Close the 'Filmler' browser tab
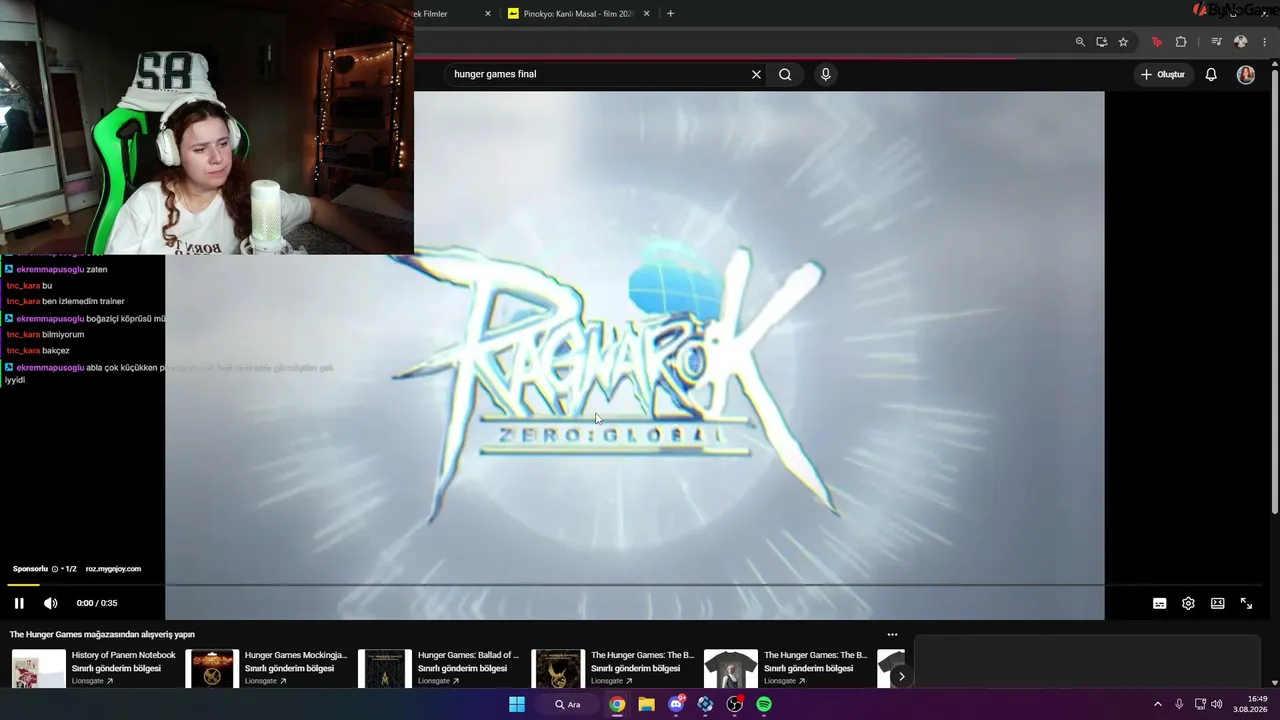Screen dimensions: 1280x720 [x=488, y=14]
